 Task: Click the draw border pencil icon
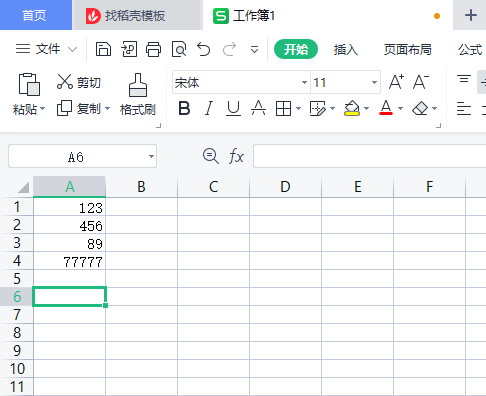tap(318, 109)
